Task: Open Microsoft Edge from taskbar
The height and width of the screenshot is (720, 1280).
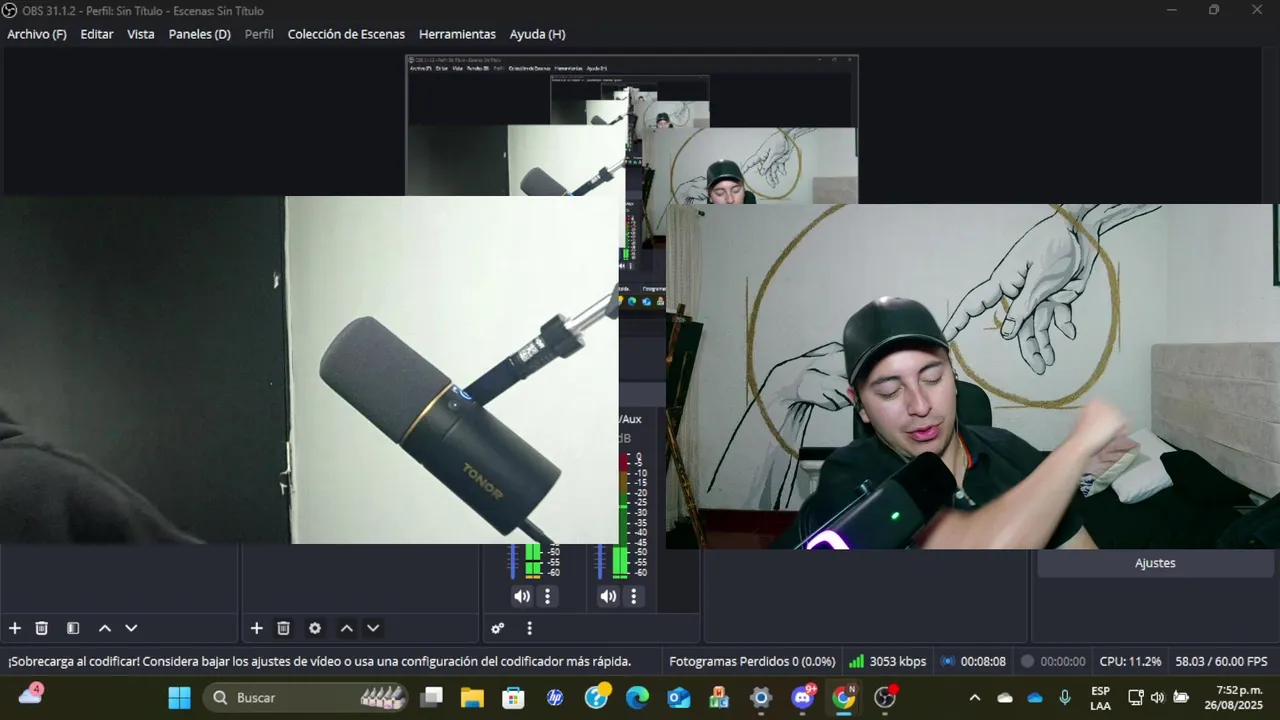Action: (x=637, y=697)
